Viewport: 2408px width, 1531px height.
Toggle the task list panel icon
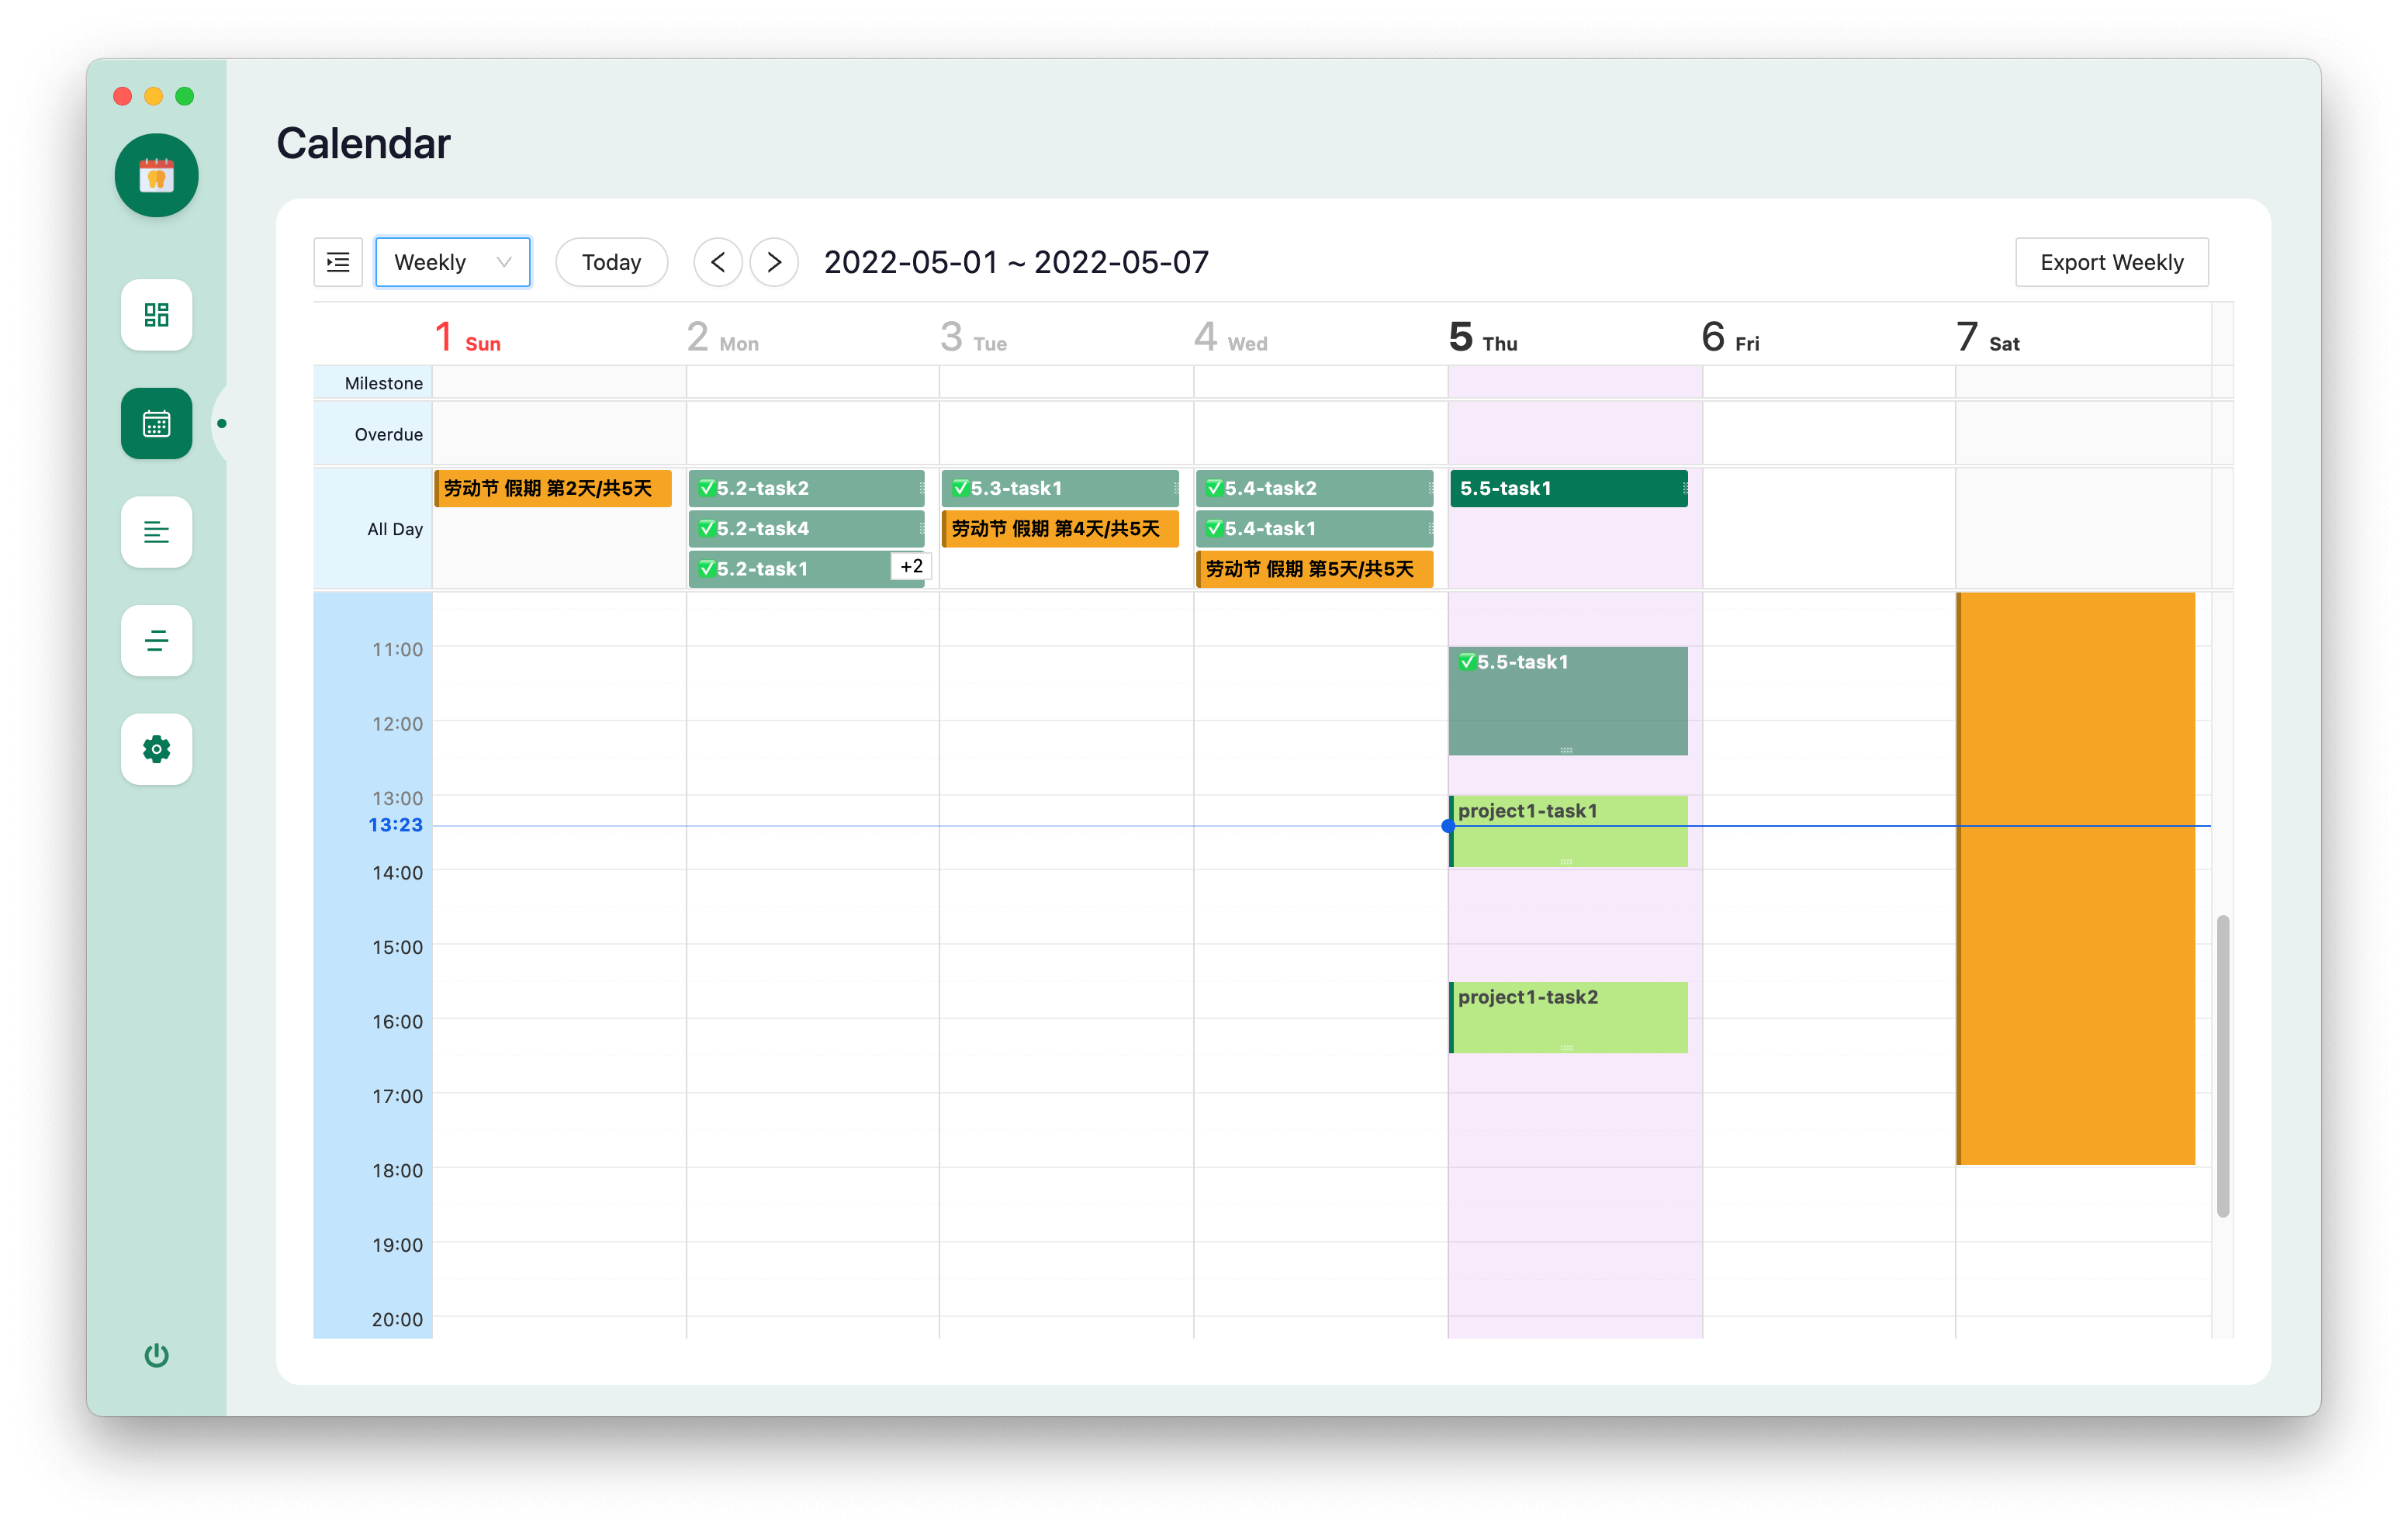(x=338, y=262)
